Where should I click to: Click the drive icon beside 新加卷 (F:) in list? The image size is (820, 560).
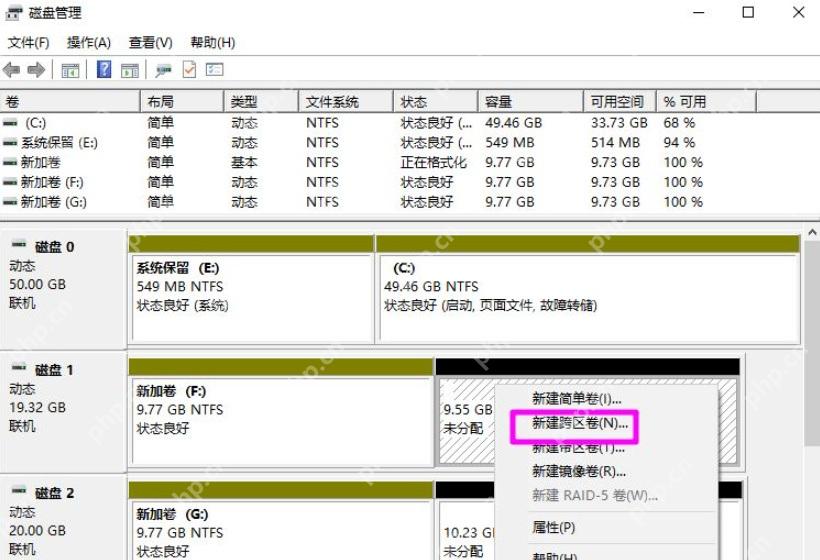coord(10,182)
